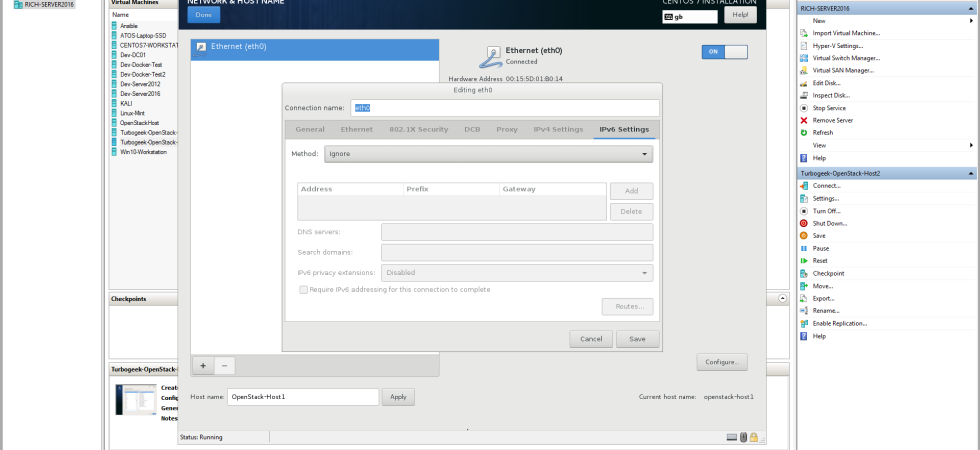Click the VM preview thumbnail
This screenshot has width=980, height=450.
pos(136,400)
